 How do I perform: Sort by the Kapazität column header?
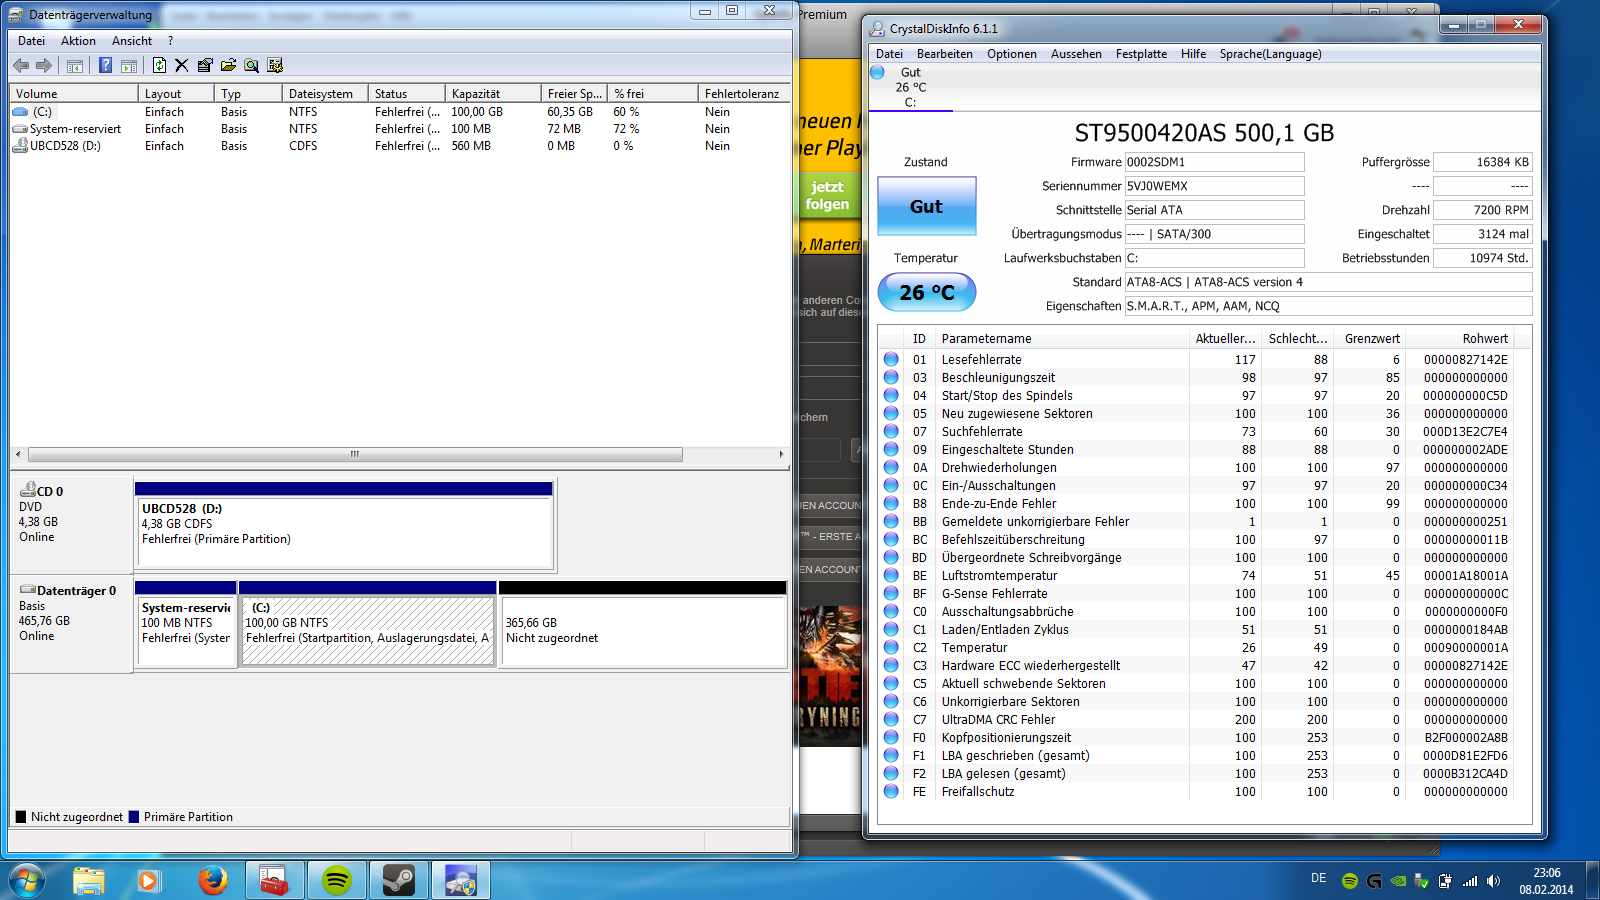point(493,94)
